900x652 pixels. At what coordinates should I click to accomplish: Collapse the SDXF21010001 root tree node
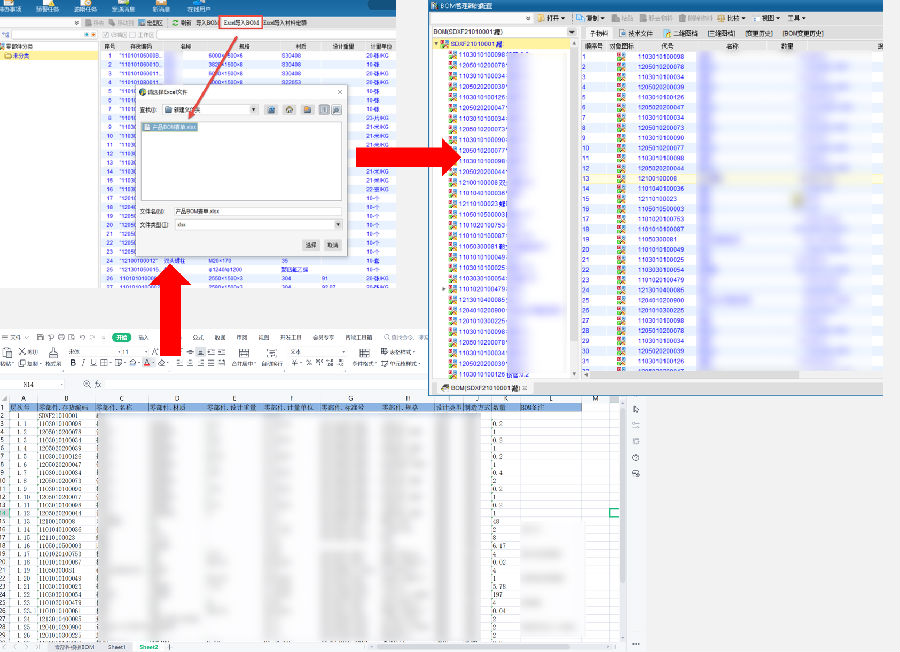tap(436, 45)
